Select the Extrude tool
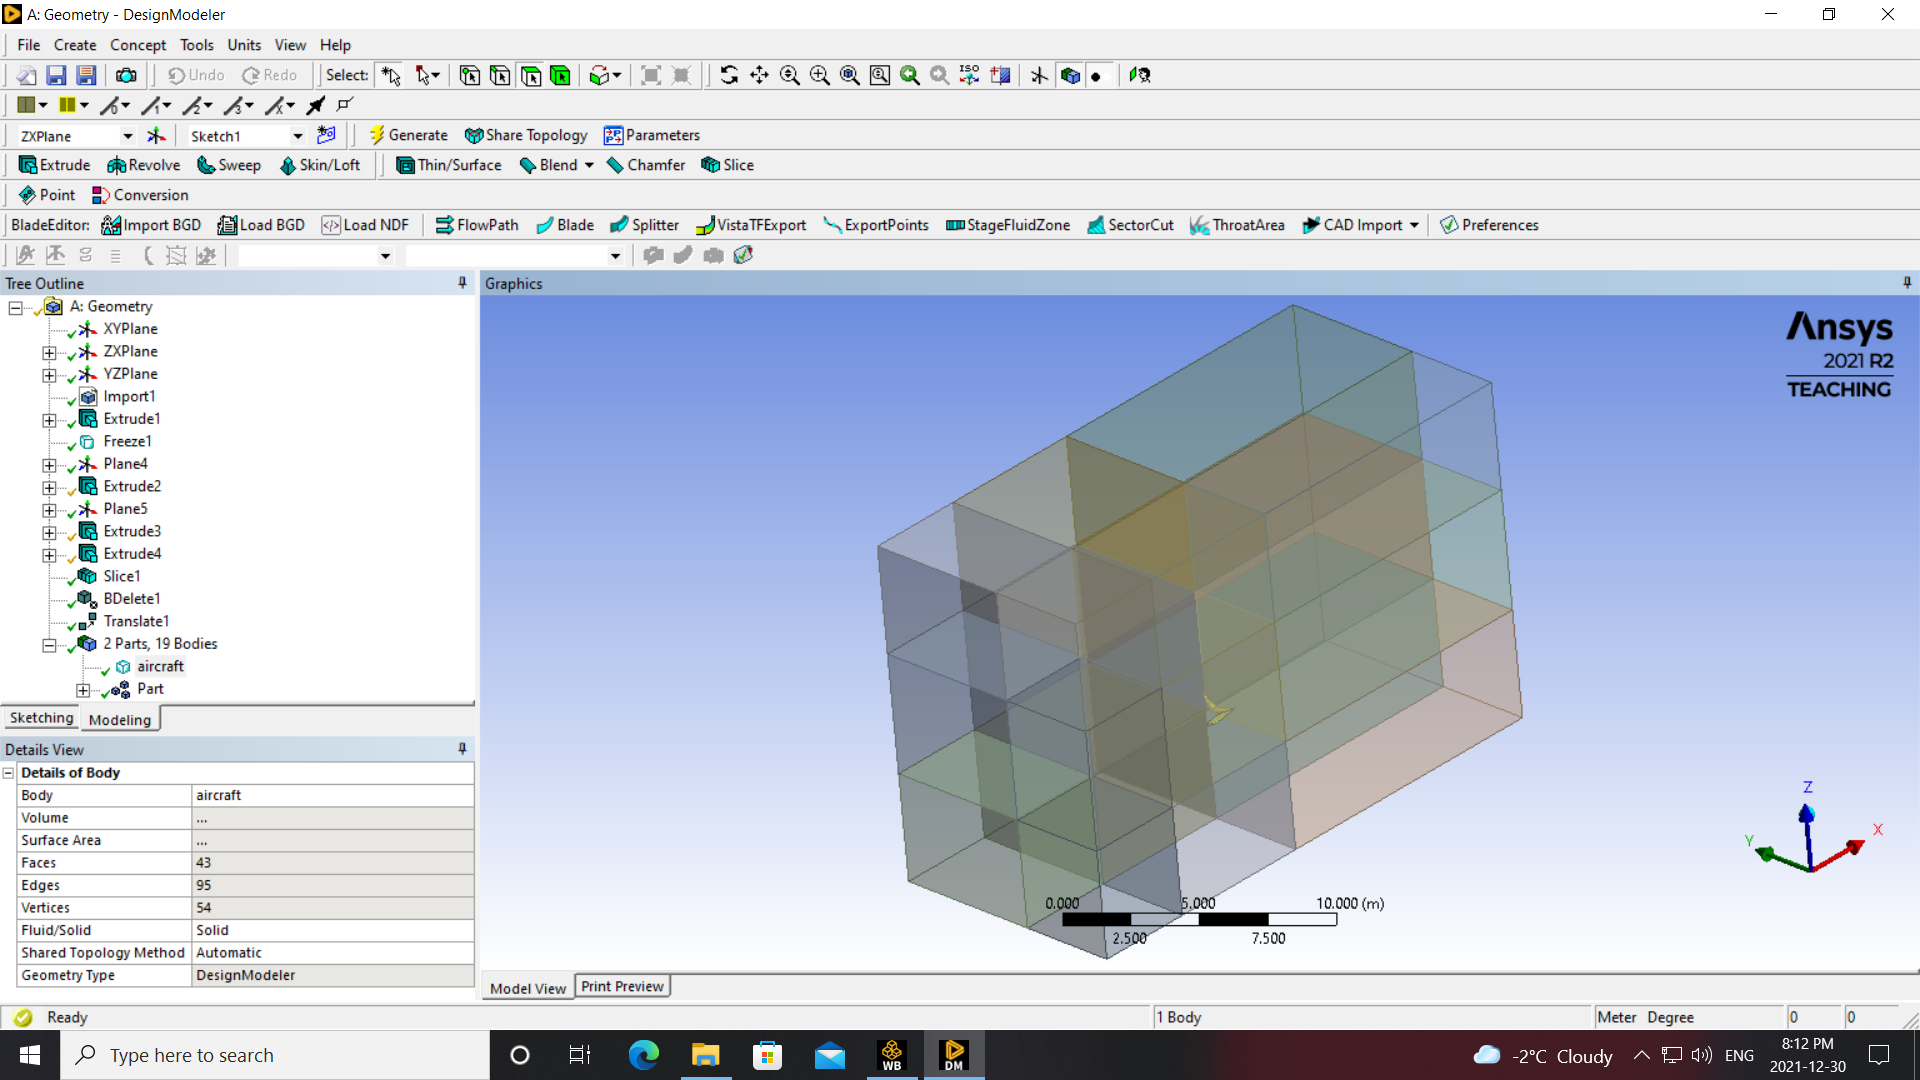This screenshot has height=1080, width=1920. [x=55, y=165]
